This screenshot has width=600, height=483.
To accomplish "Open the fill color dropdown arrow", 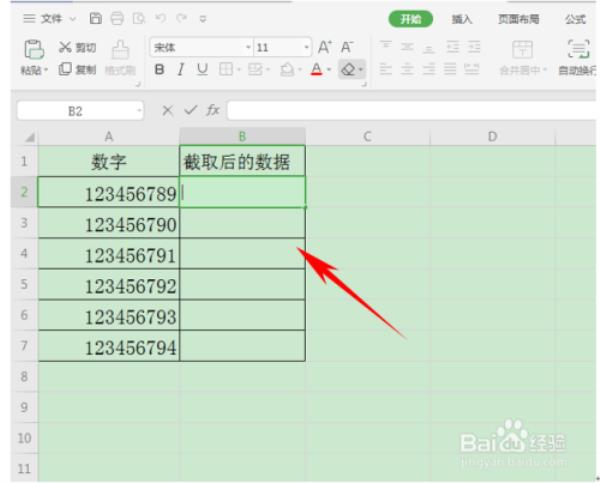I will coord(299,70).
